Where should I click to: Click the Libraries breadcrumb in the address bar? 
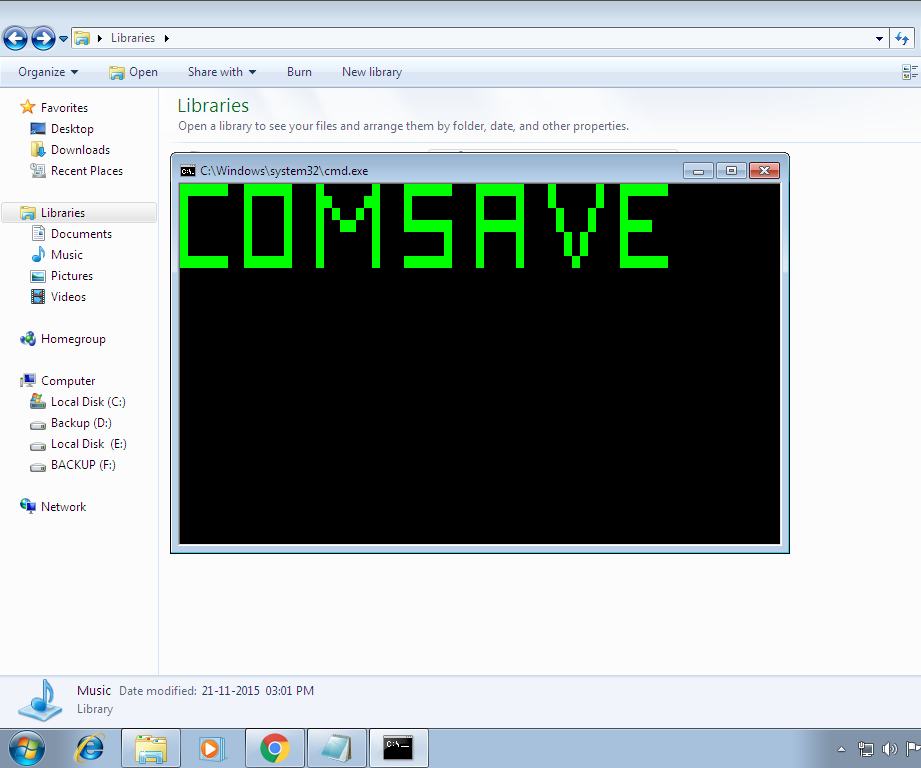(133, 37)
